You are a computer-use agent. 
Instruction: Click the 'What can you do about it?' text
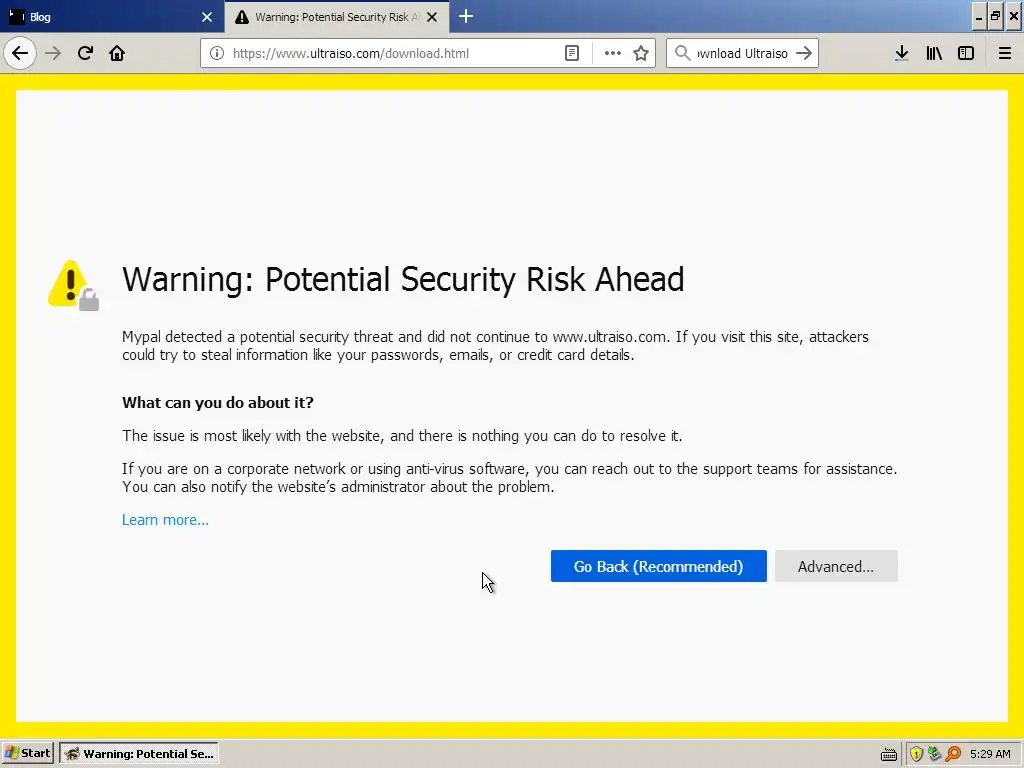(x=217, y=402)
